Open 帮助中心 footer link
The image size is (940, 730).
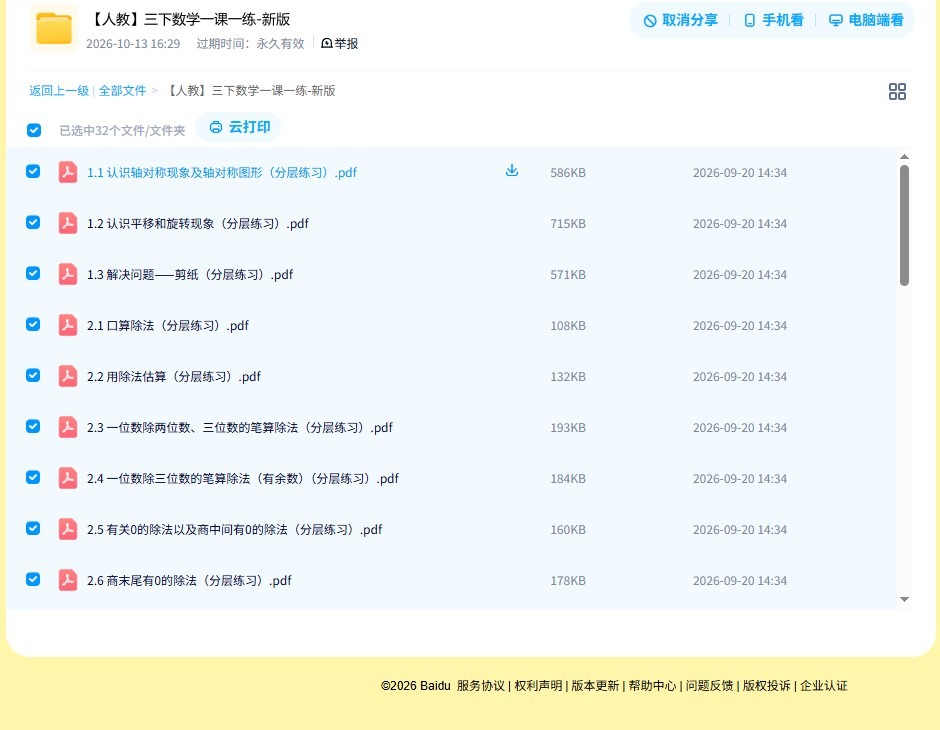652,686
